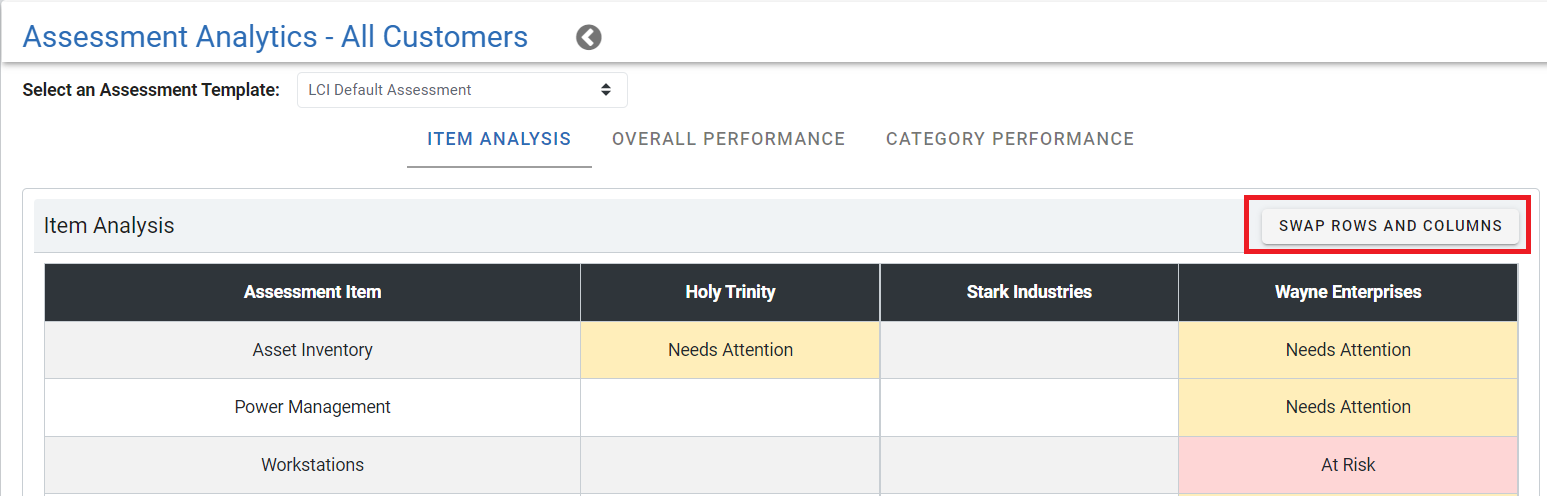This screenshot has height=496, width=1547.
Task: Click the Wayne Enterprises column header
Action: pos(1348,292)
